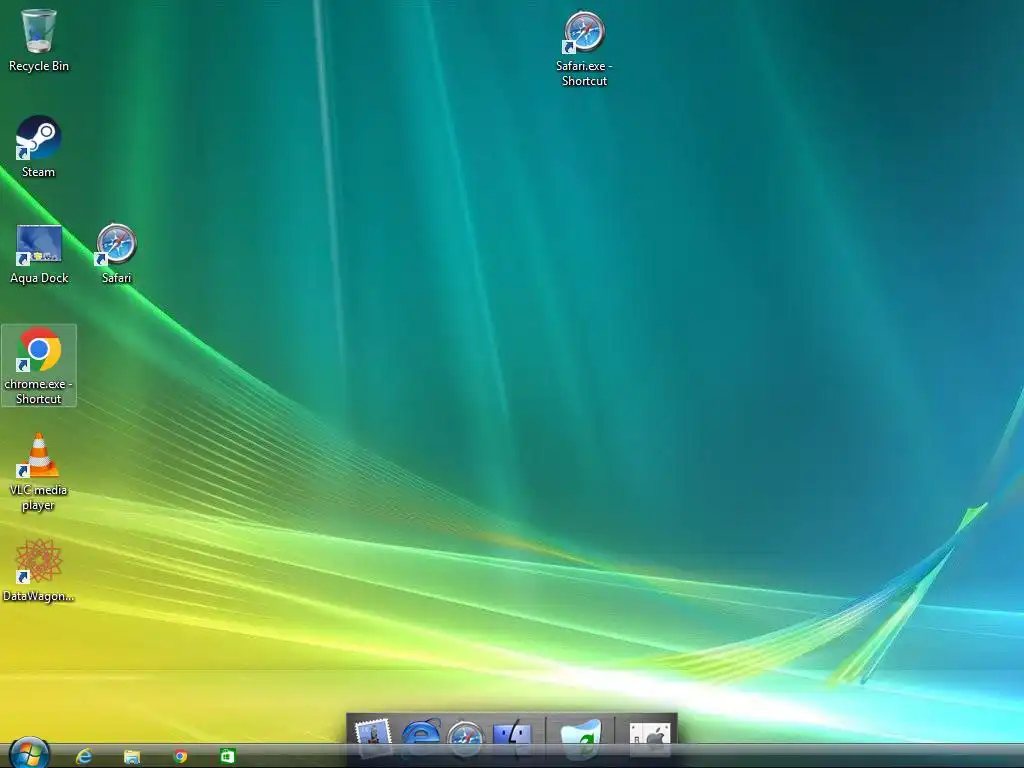This screenshot has height=768, width=1024.
Task: Open the Apple logo icon in dock
Action: point(650,737)
